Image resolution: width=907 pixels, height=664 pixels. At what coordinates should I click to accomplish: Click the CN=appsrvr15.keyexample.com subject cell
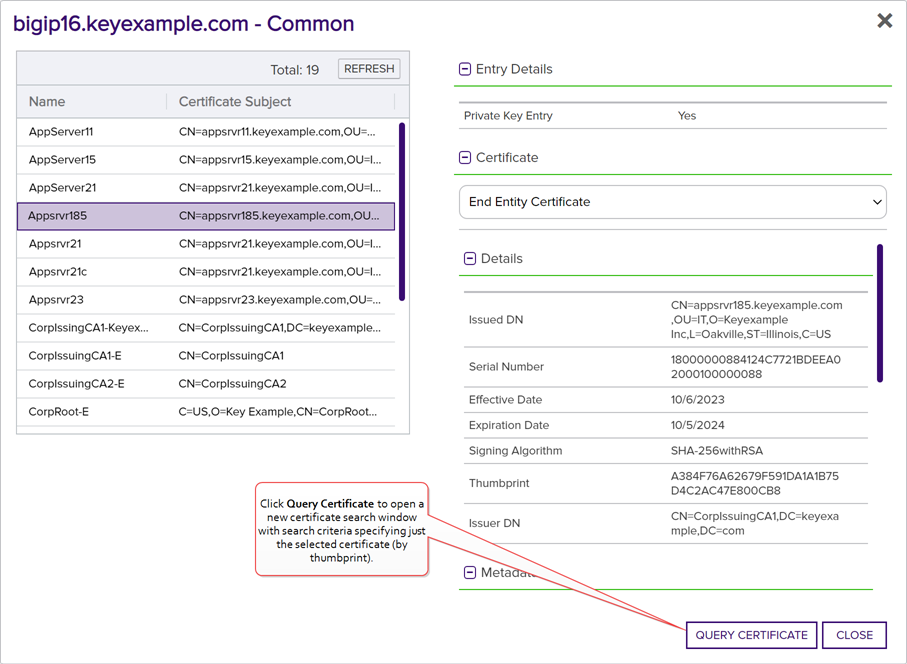280,160
